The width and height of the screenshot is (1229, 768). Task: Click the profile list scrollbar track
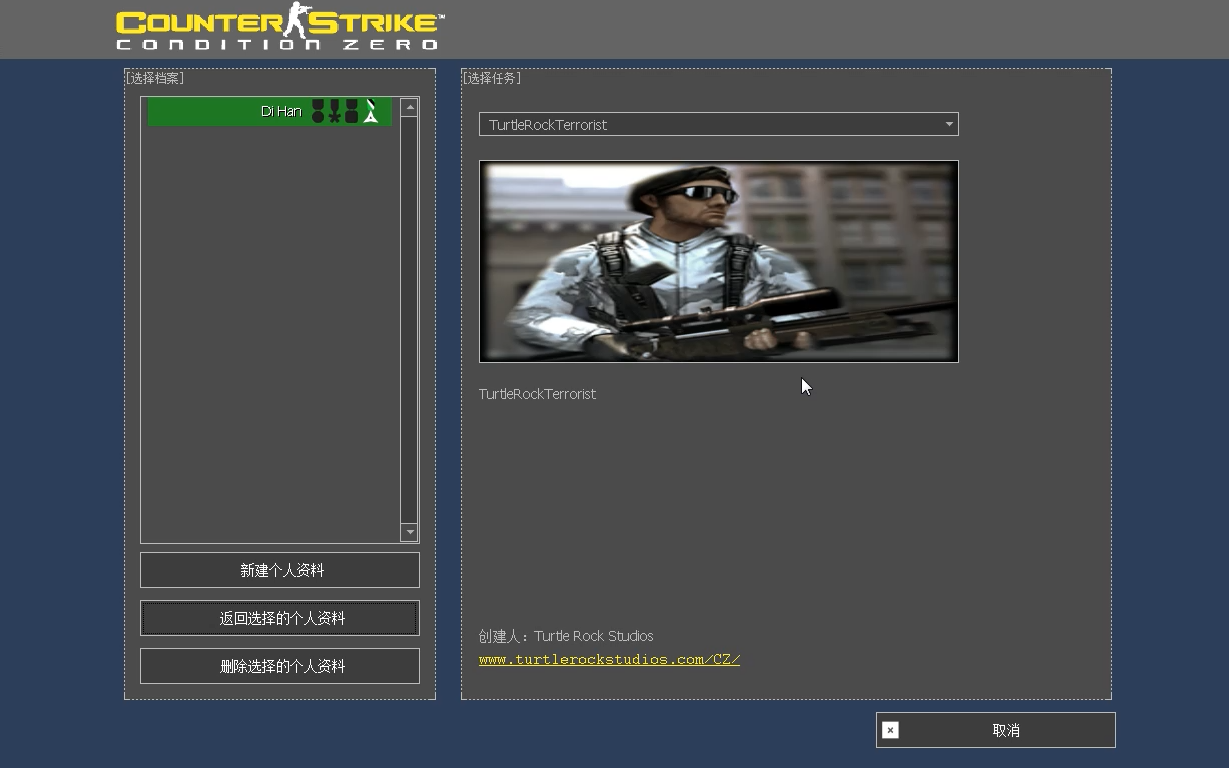pyautogui.click(x=409, y=320)
